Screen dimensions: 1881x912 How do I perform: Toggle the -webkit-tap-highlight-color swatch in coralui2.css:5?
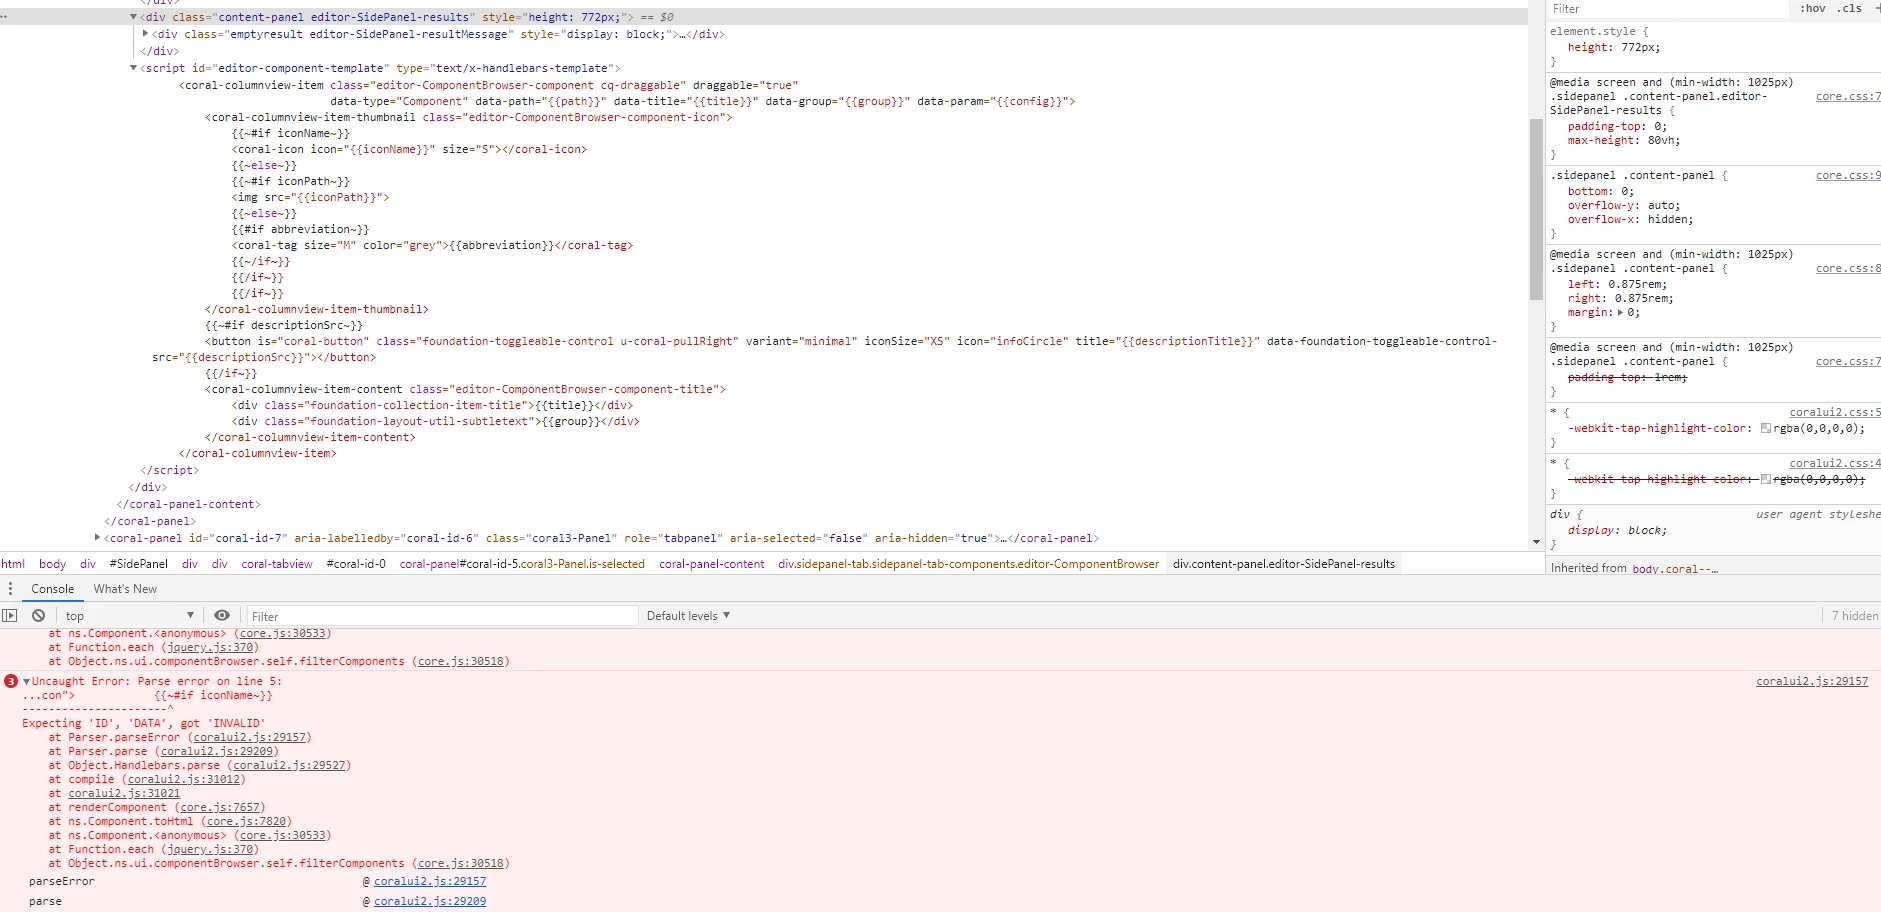(x=1766, y=429)
